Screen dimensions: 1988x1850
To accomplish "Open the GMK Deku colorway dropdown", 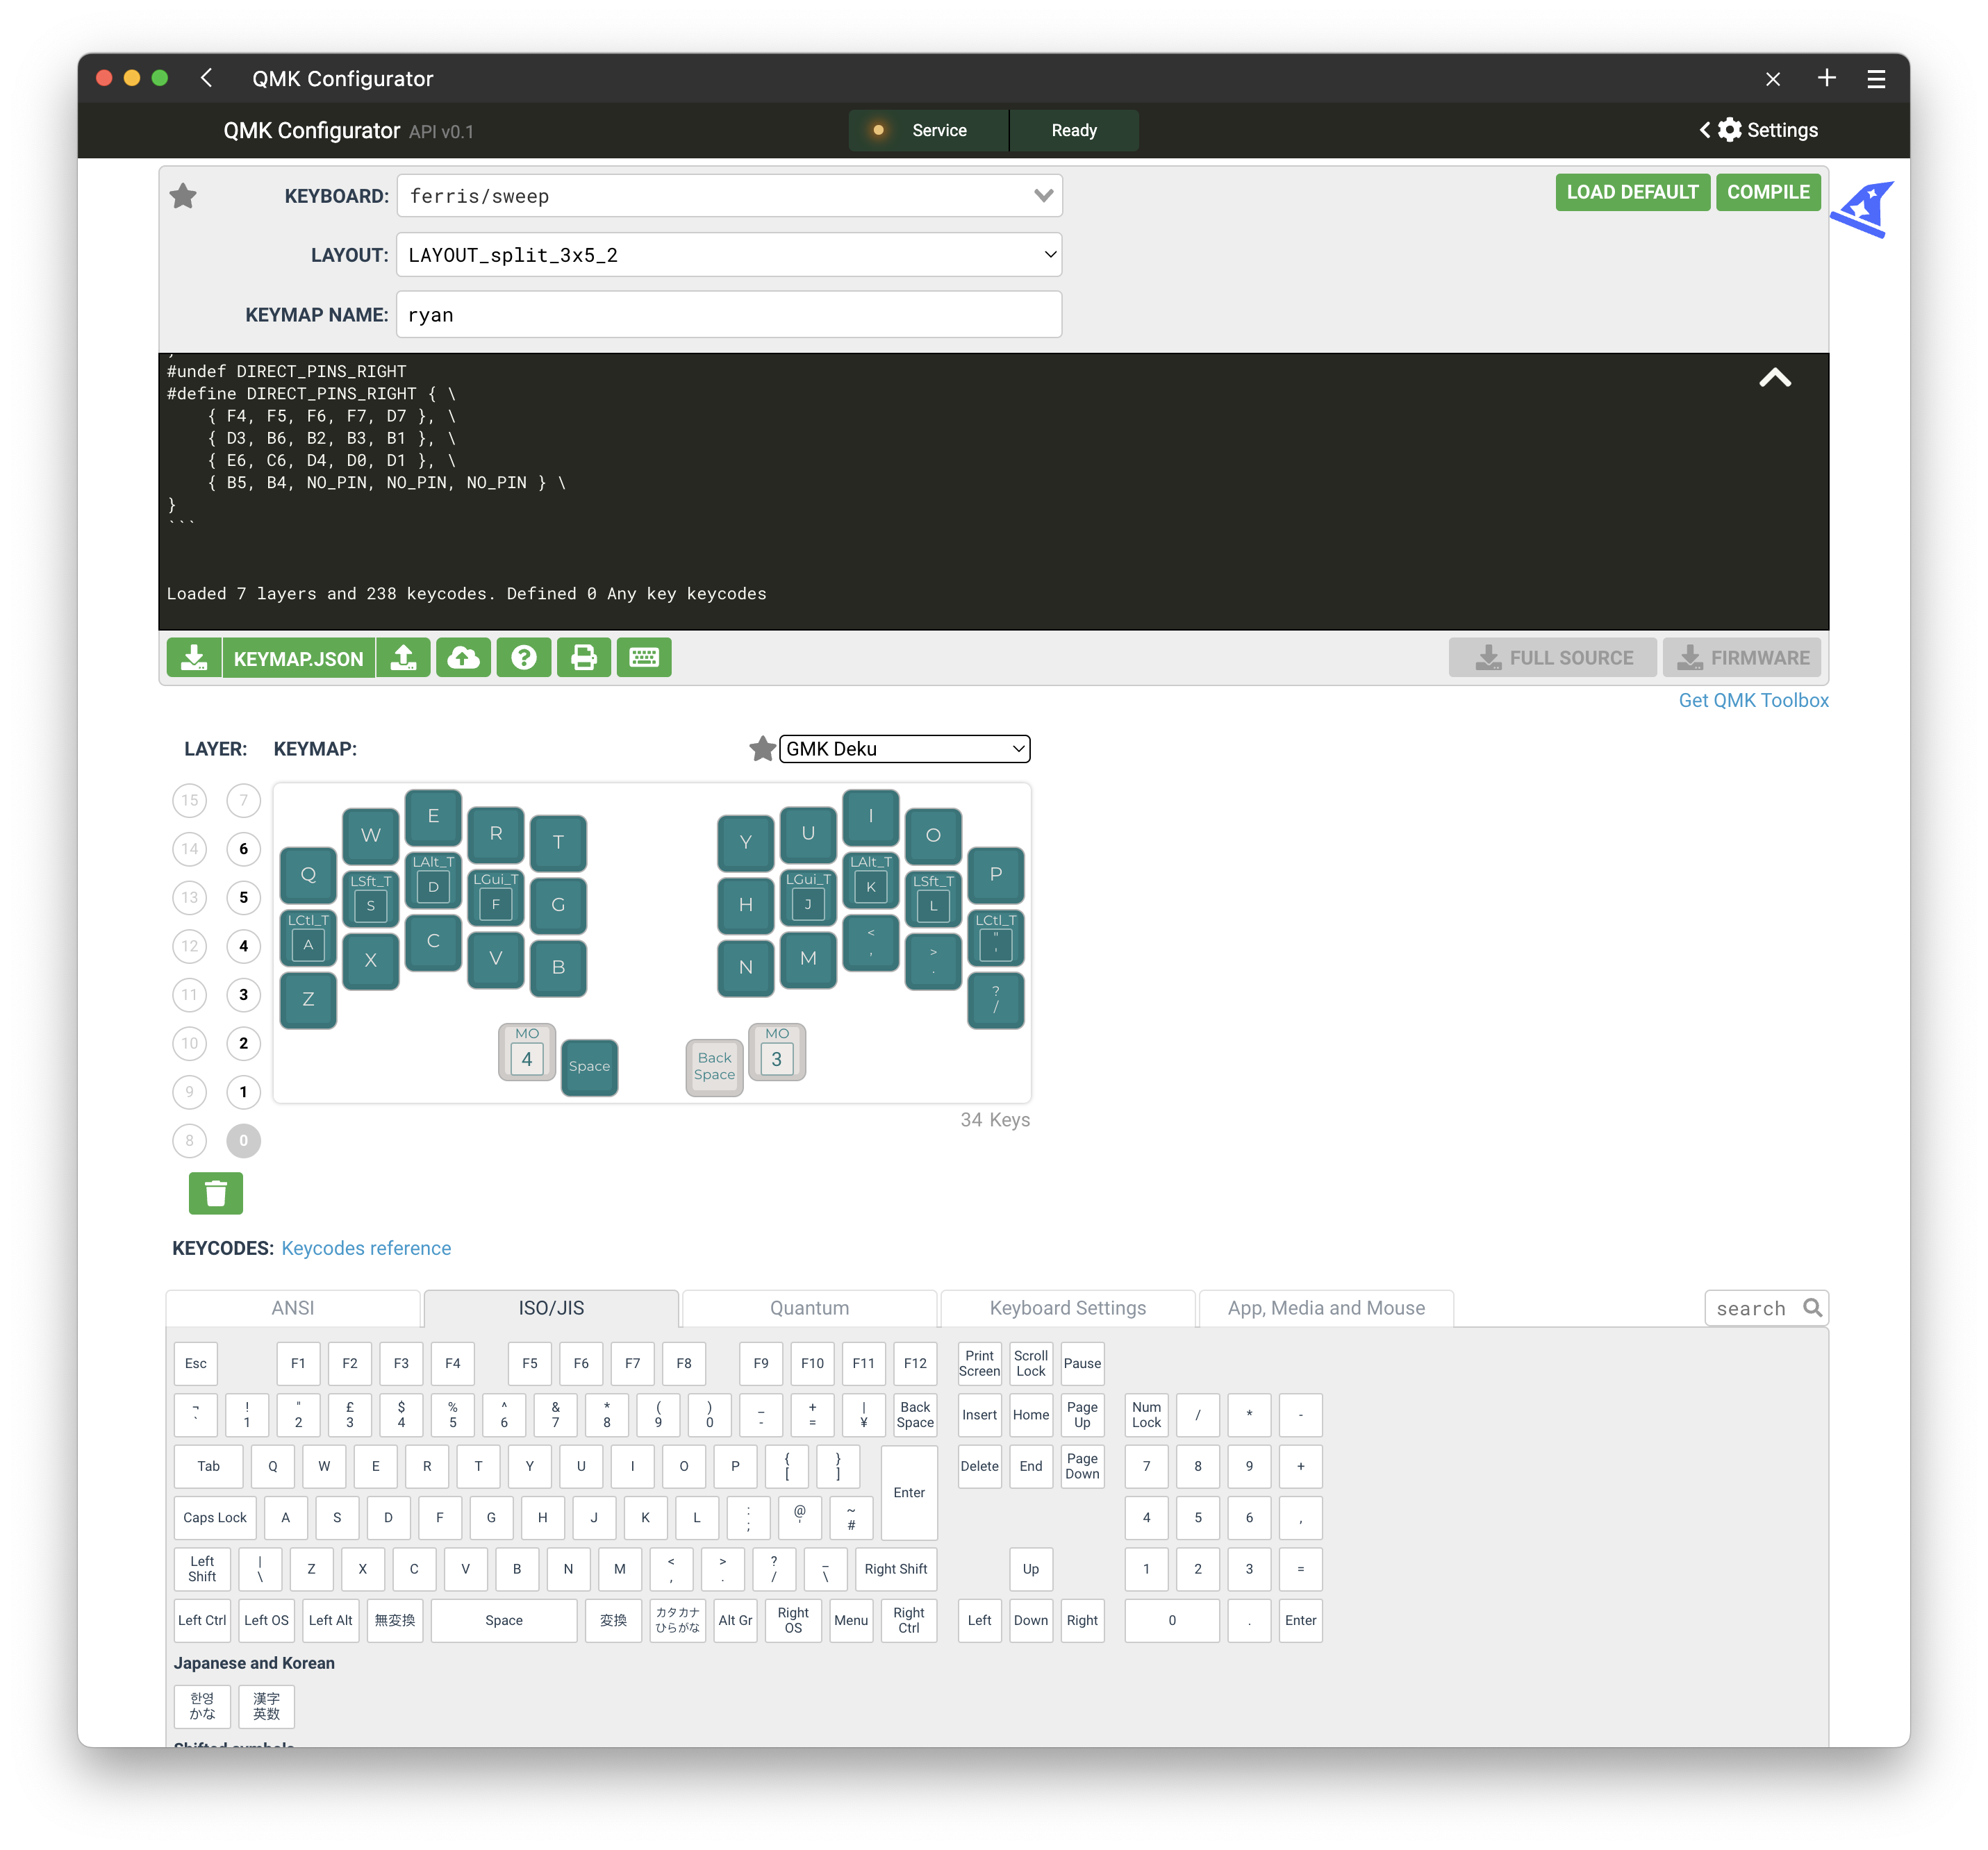I will (x=904, y=749).
